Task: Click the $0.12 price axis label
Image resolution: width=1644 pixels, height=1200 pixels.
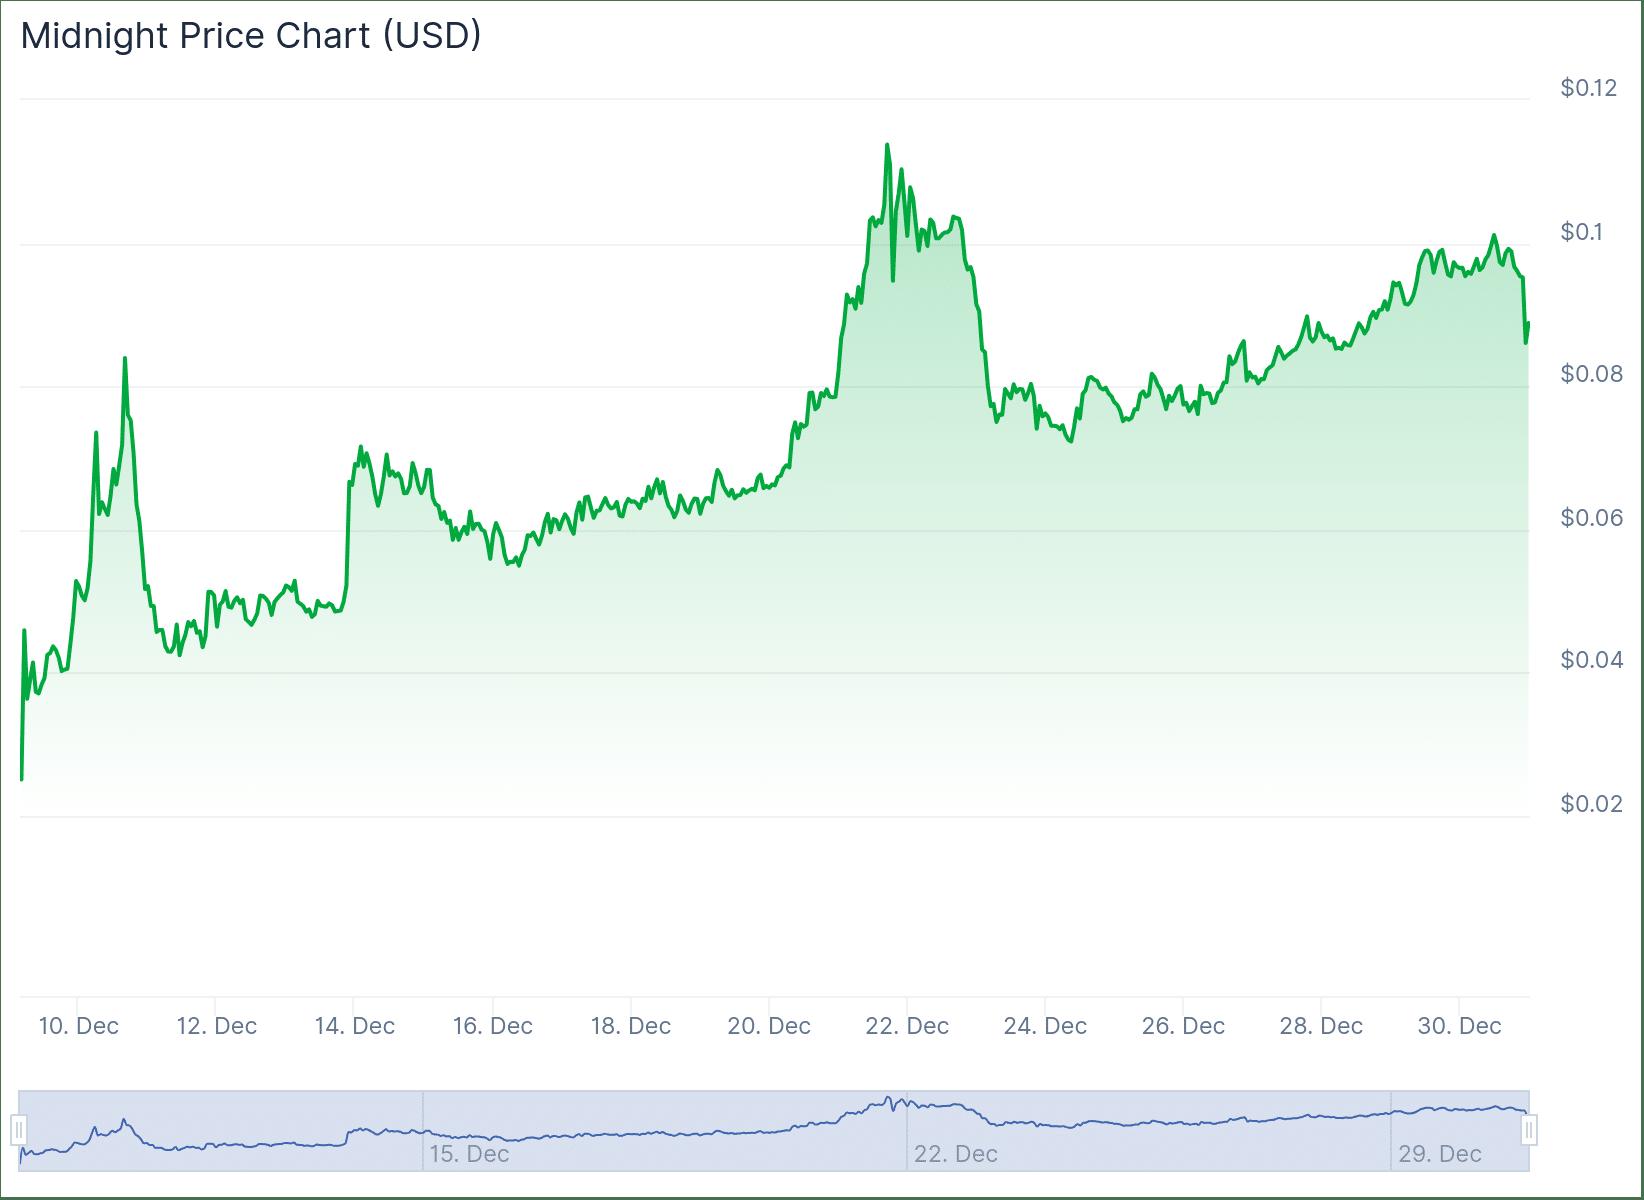Action: pos(1588,88)
